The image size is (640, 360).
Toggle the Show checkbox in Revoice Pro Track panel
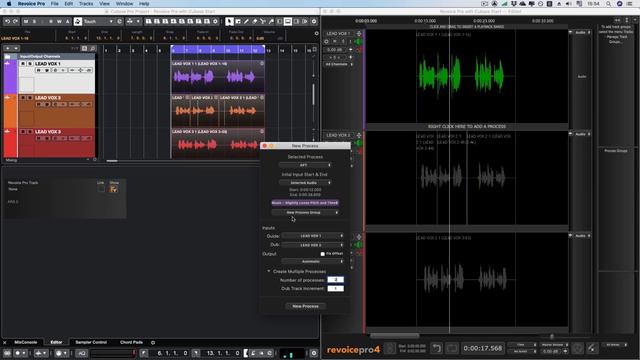114,189
